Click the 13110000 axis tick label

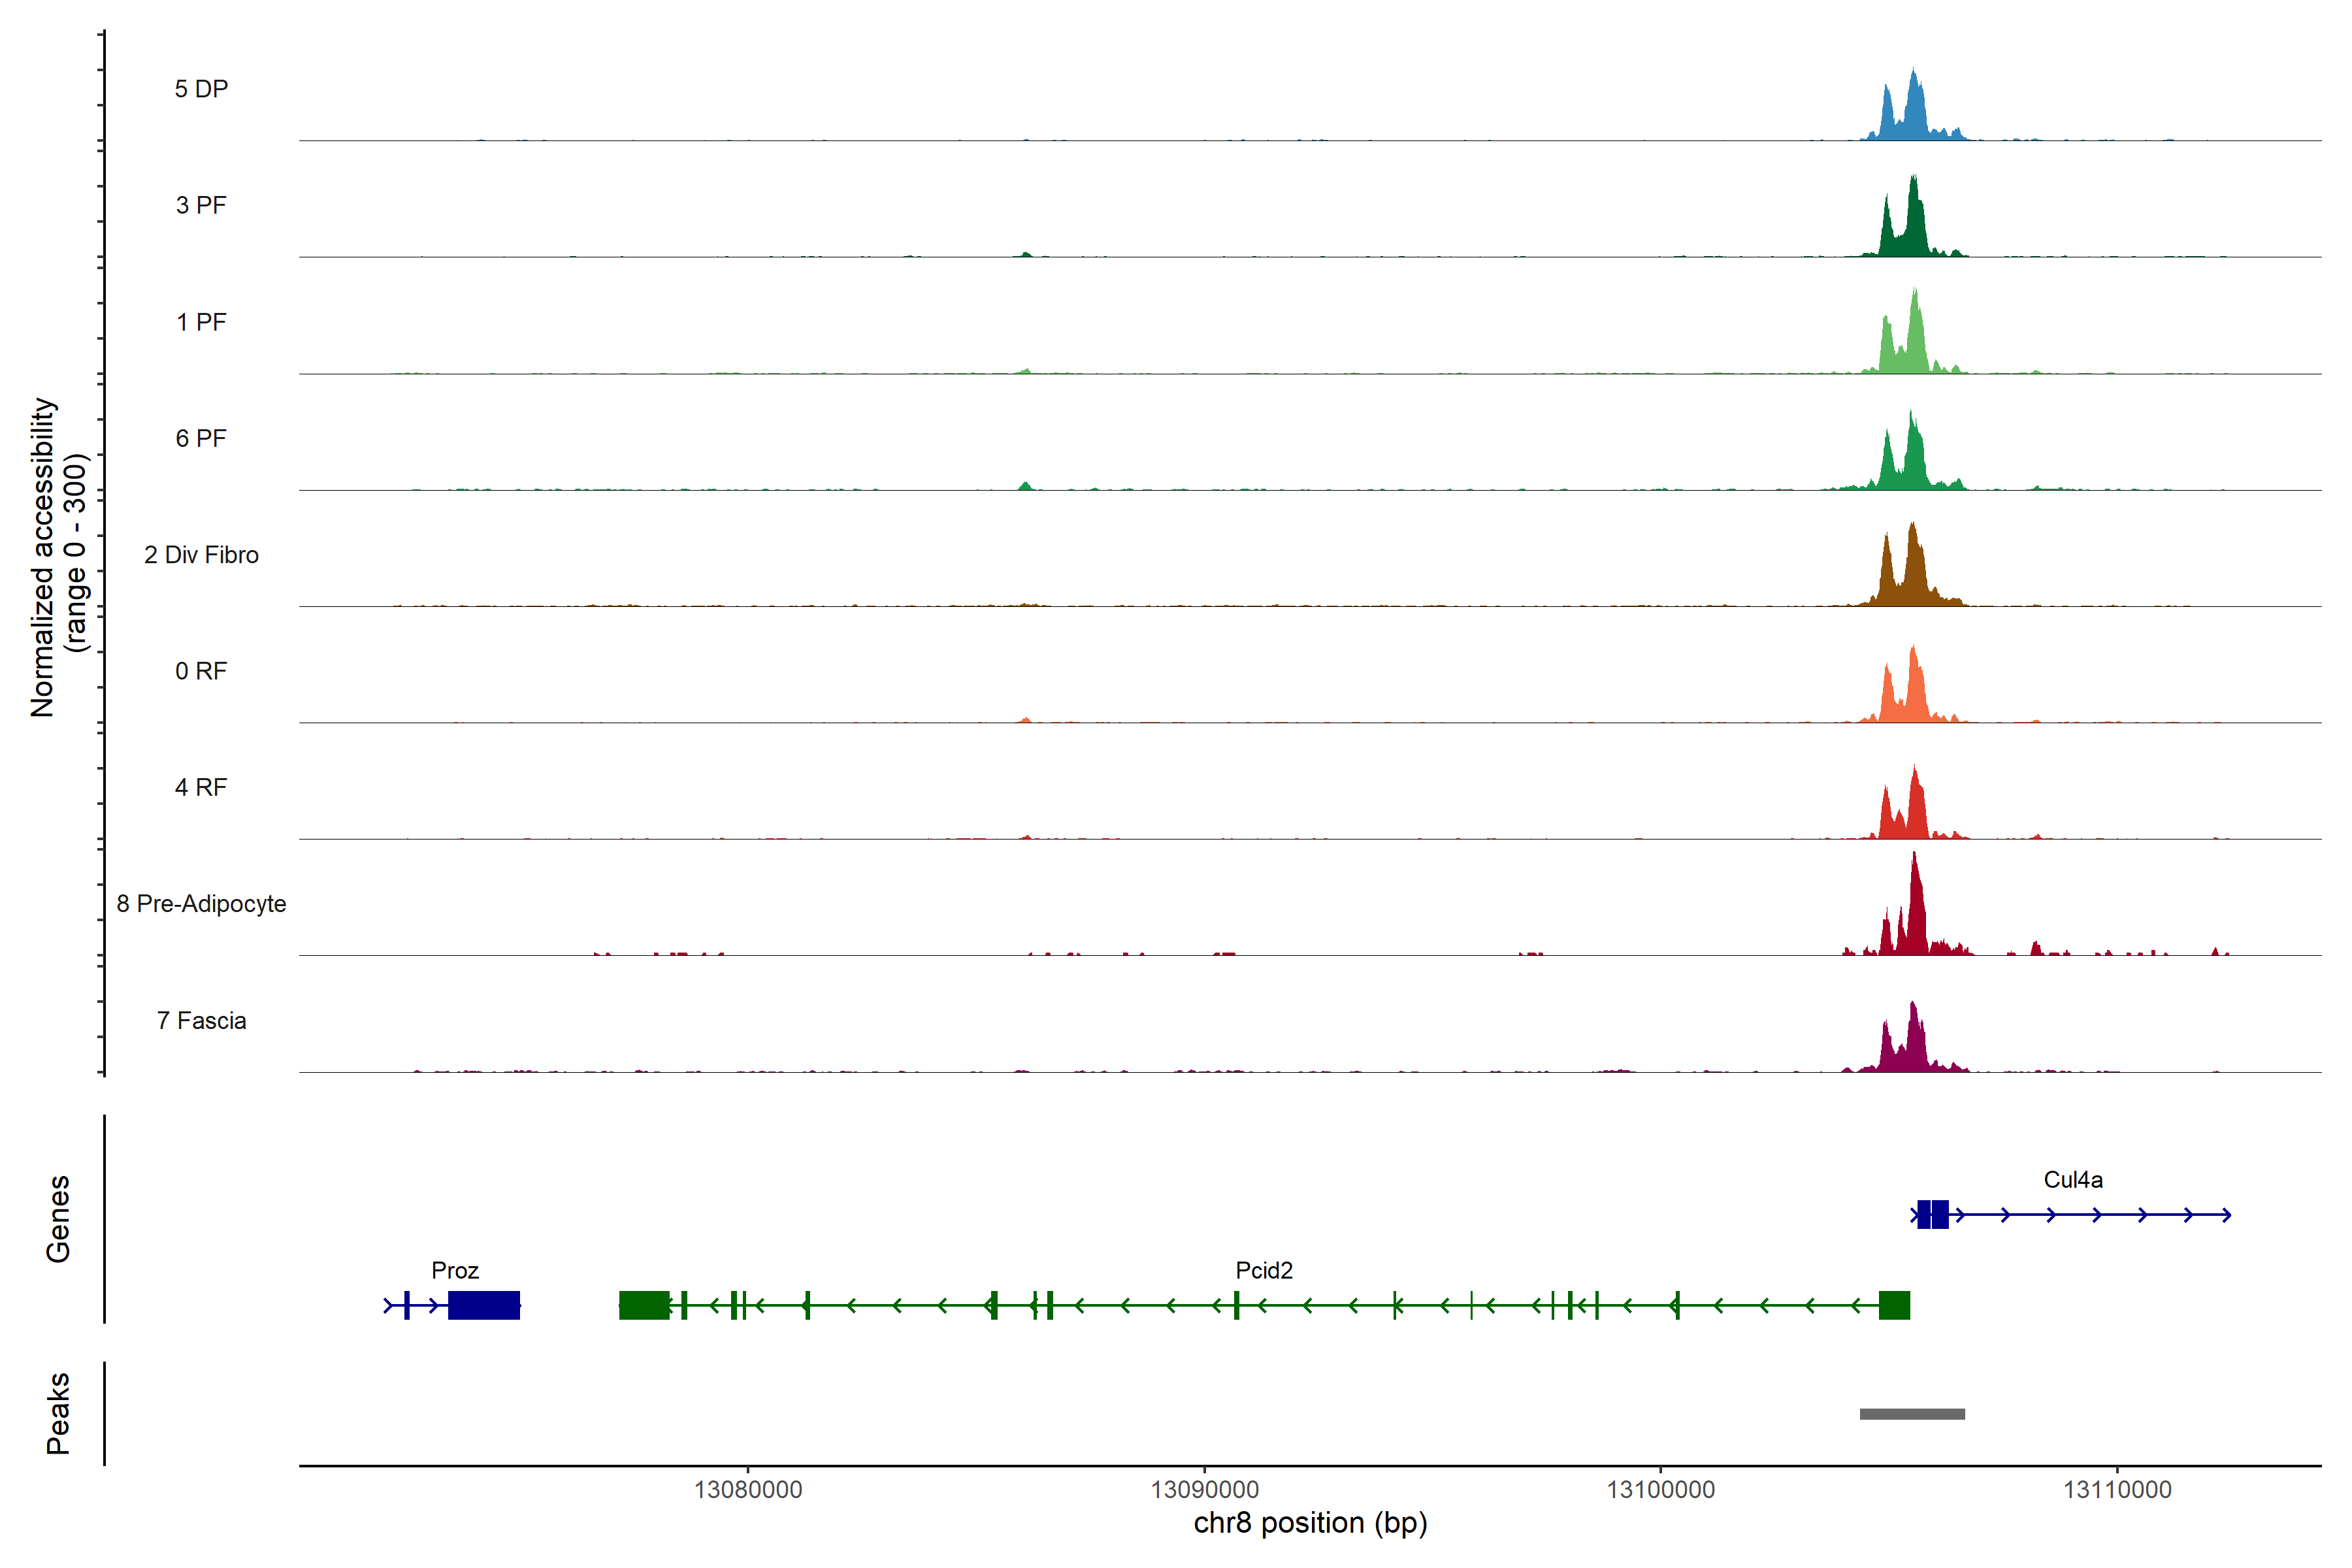tap(2117, 1490)
